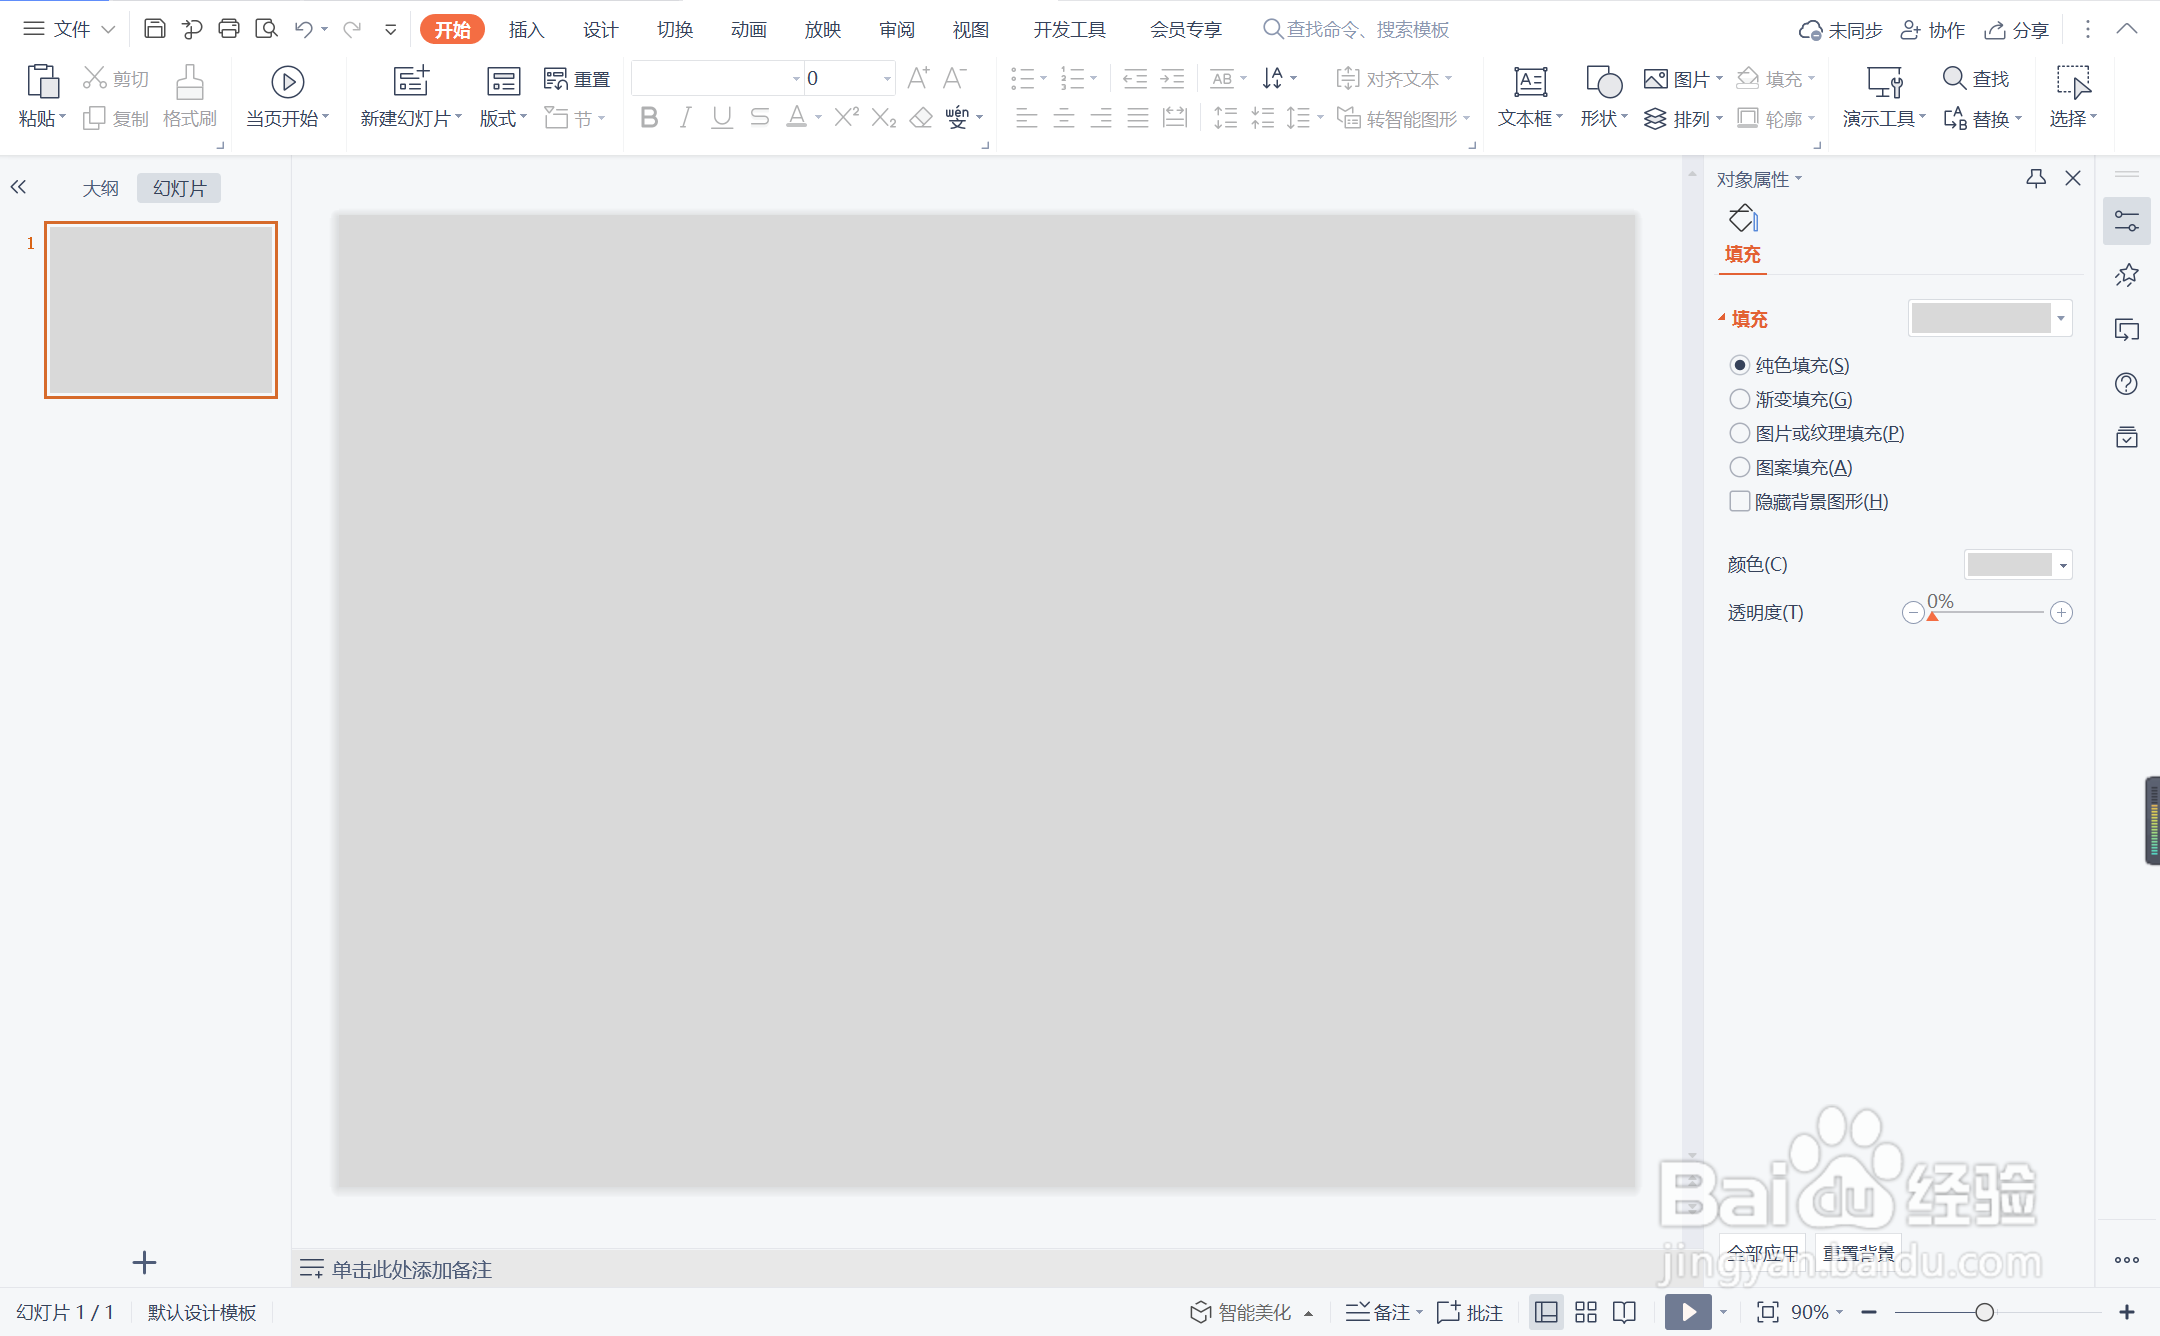Image resolution: width=2160 pixels, height=1336 pixels.
Task: Open the Insert (插入) ribbon tab
Action: pyautogui.click(x=526, y=29)
